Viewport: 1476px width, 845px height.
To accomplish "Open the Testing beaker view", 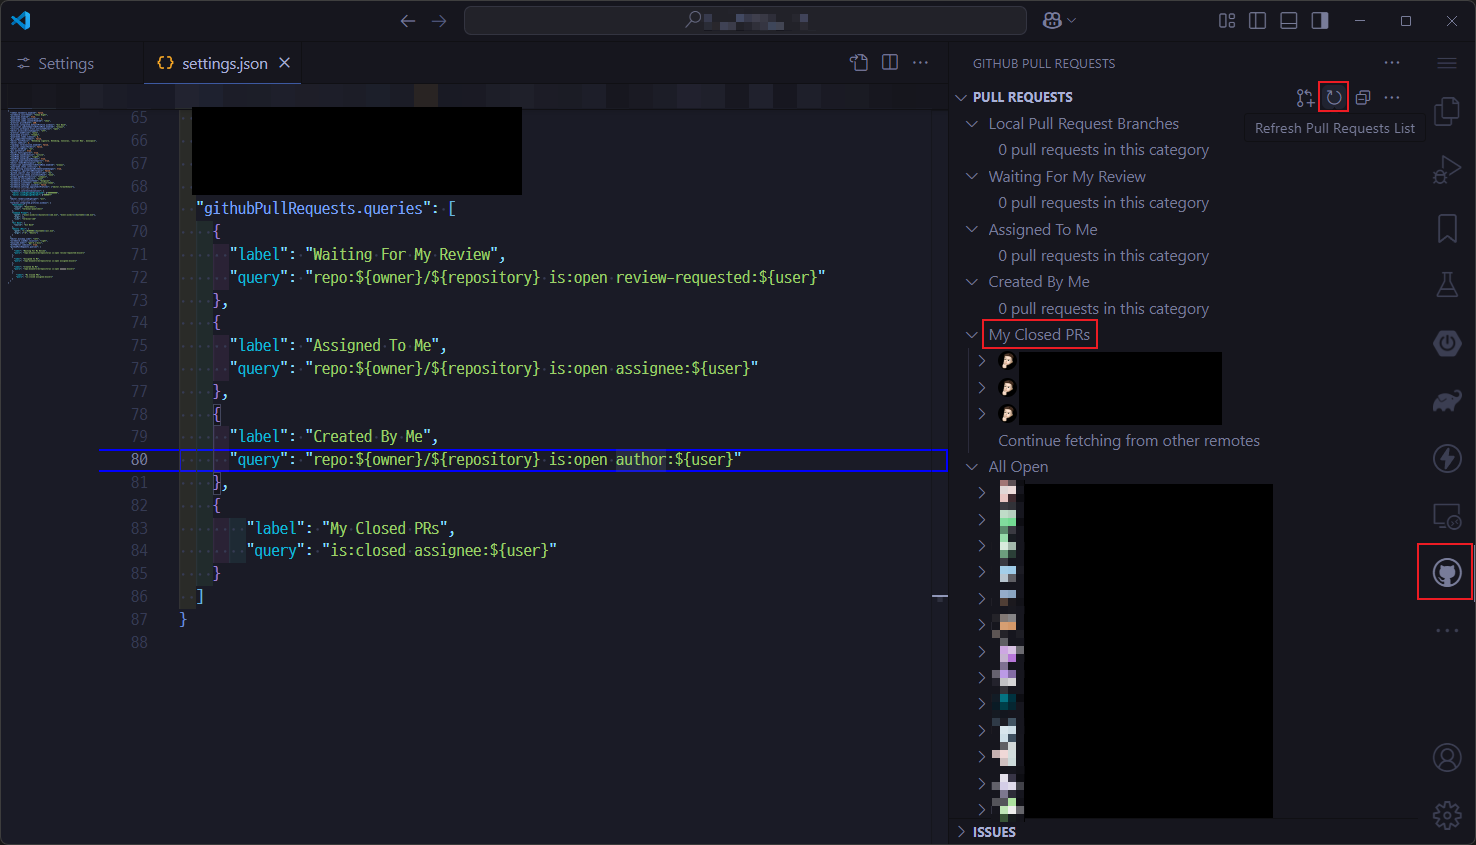I will click(x=1446, y=285).
